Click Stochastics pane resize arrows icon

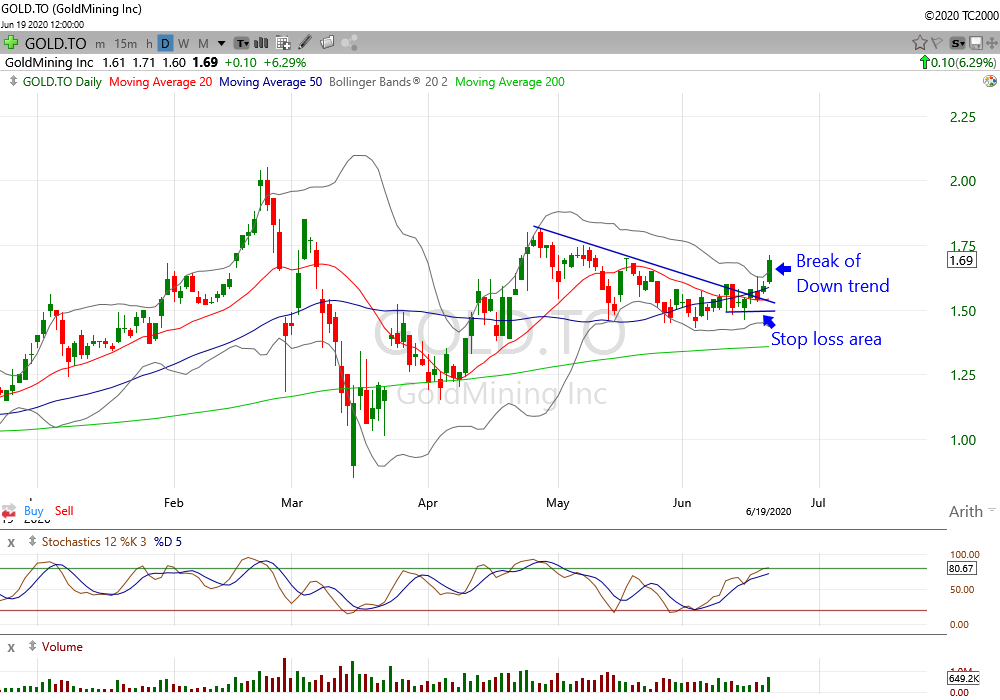click(x=32, y=541)
